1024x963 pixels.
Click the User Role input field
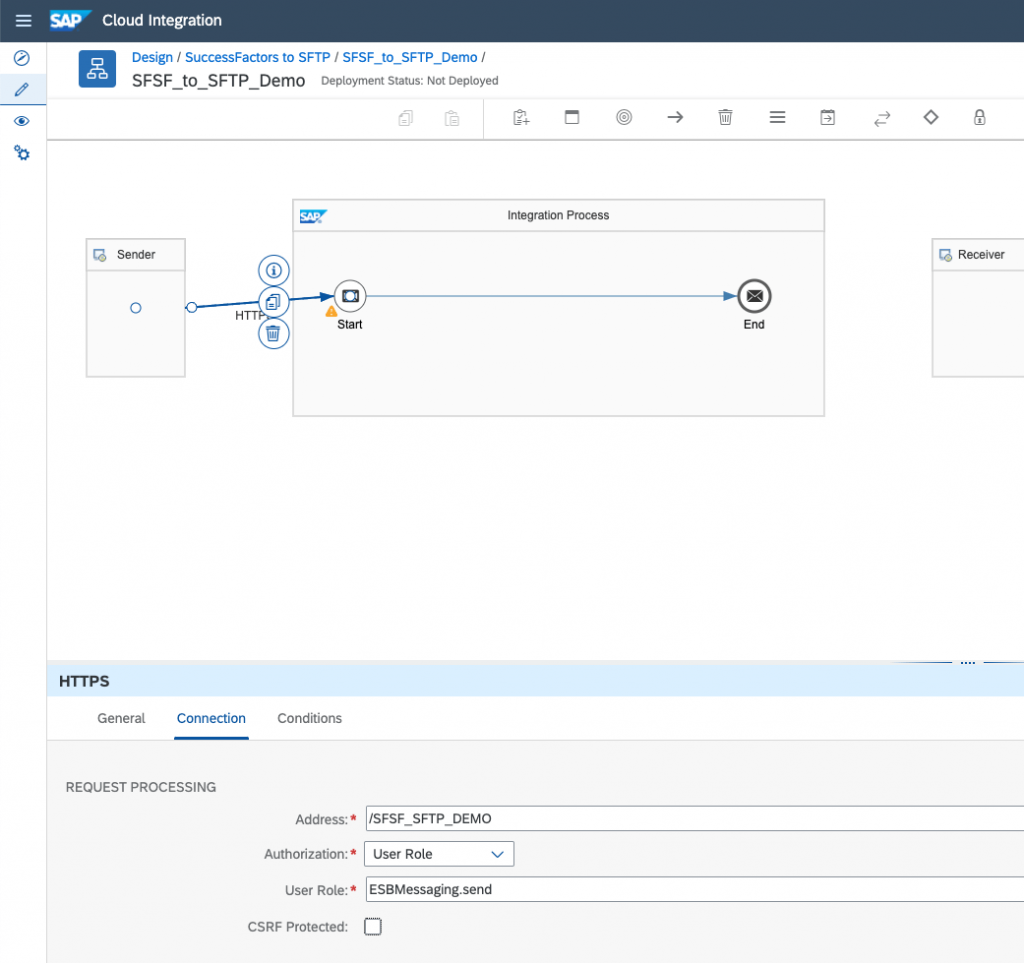pyautogui.click(x=694, y=889)
